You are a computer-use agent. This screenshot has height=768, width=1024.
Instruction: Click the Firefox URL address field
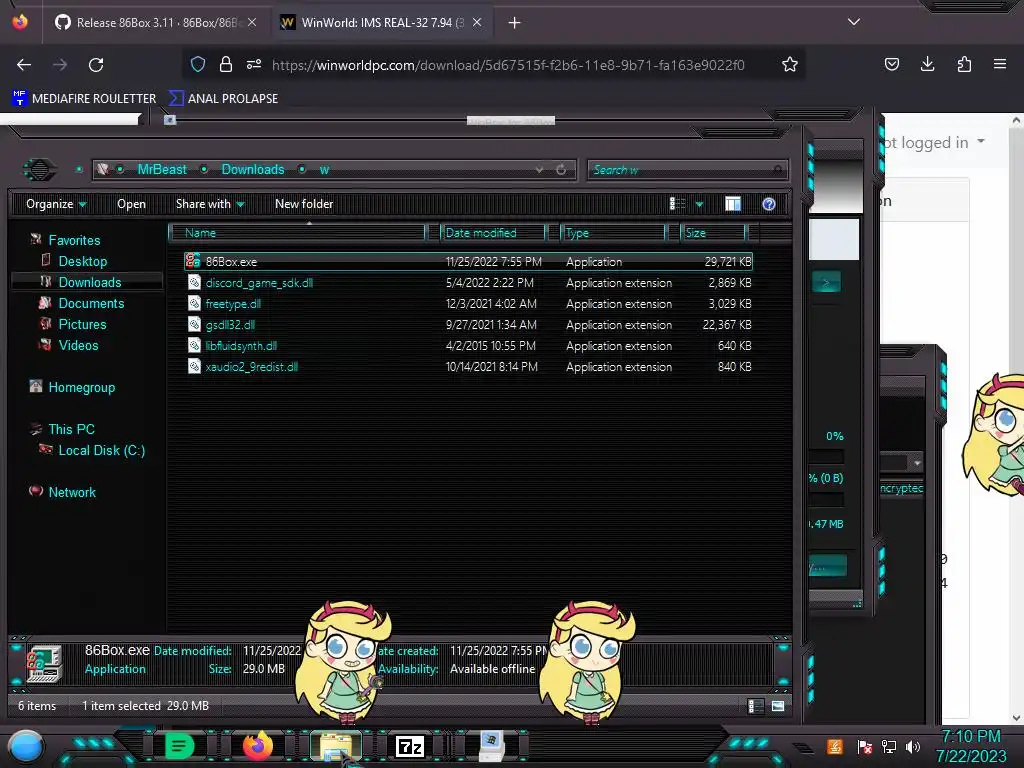508,65
